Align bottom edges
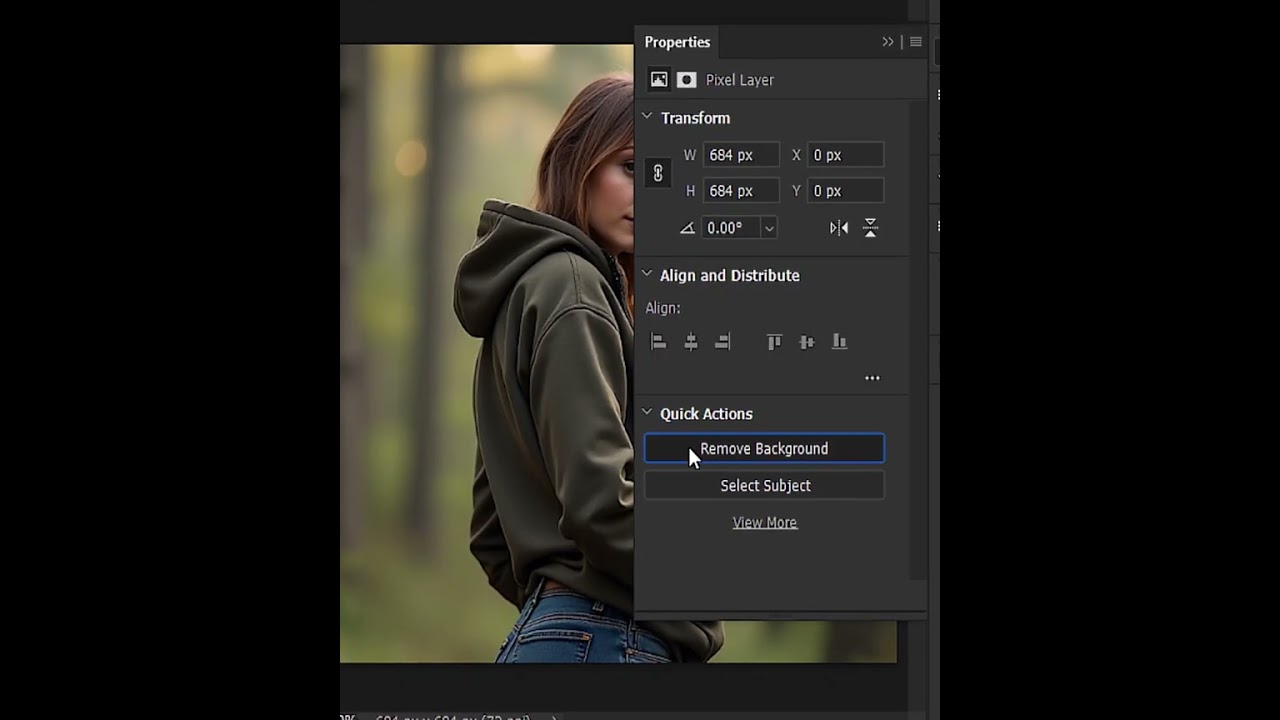 839,342
